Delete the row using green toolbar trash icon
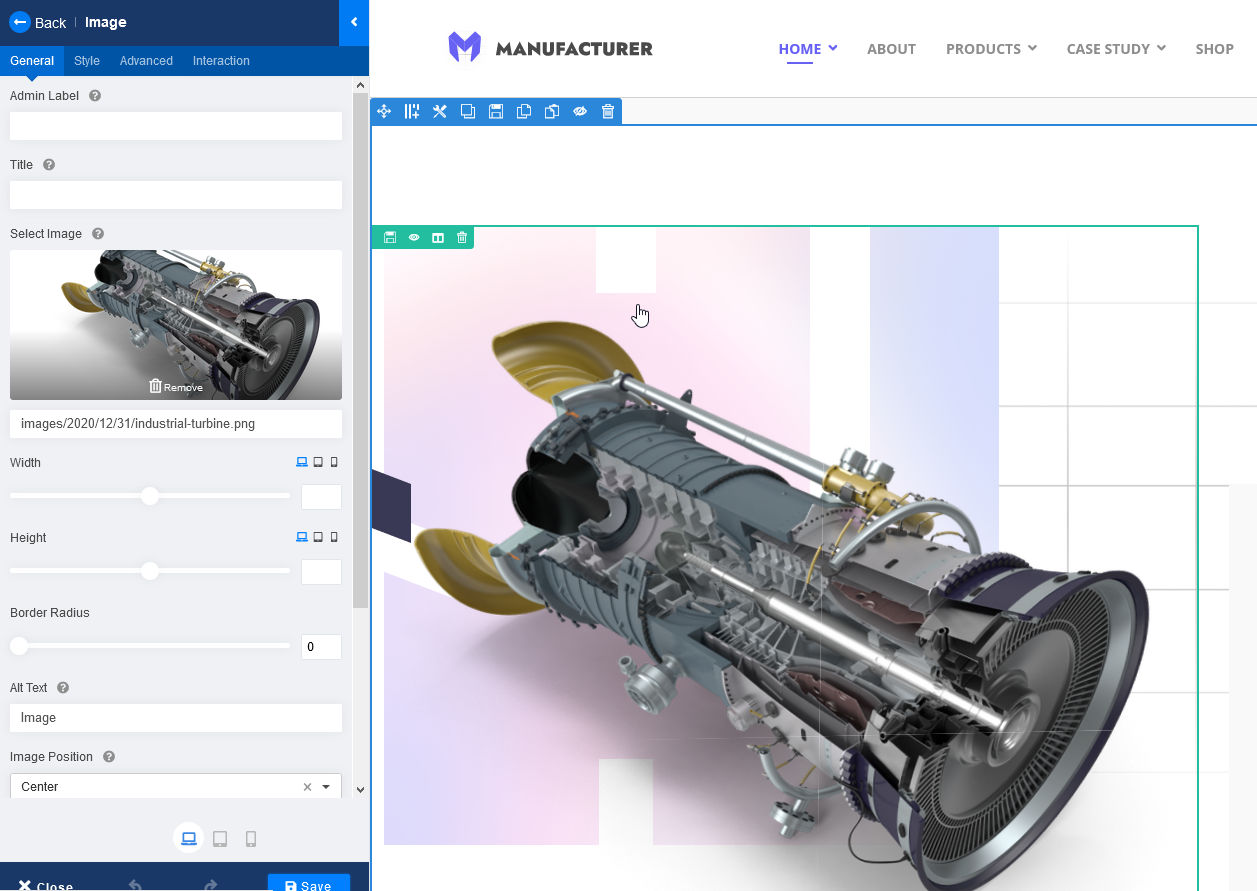The image size is (1257, 891). pos(462,238)
